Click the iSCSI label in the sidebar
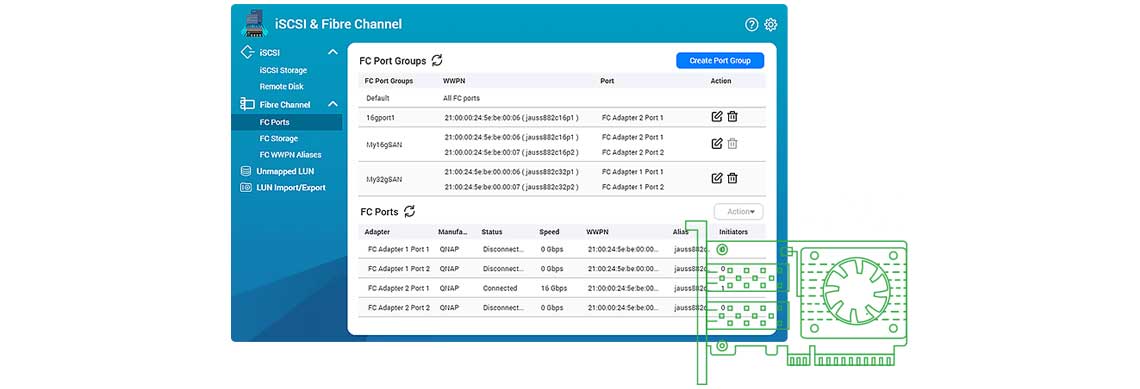 click(270, 52)
